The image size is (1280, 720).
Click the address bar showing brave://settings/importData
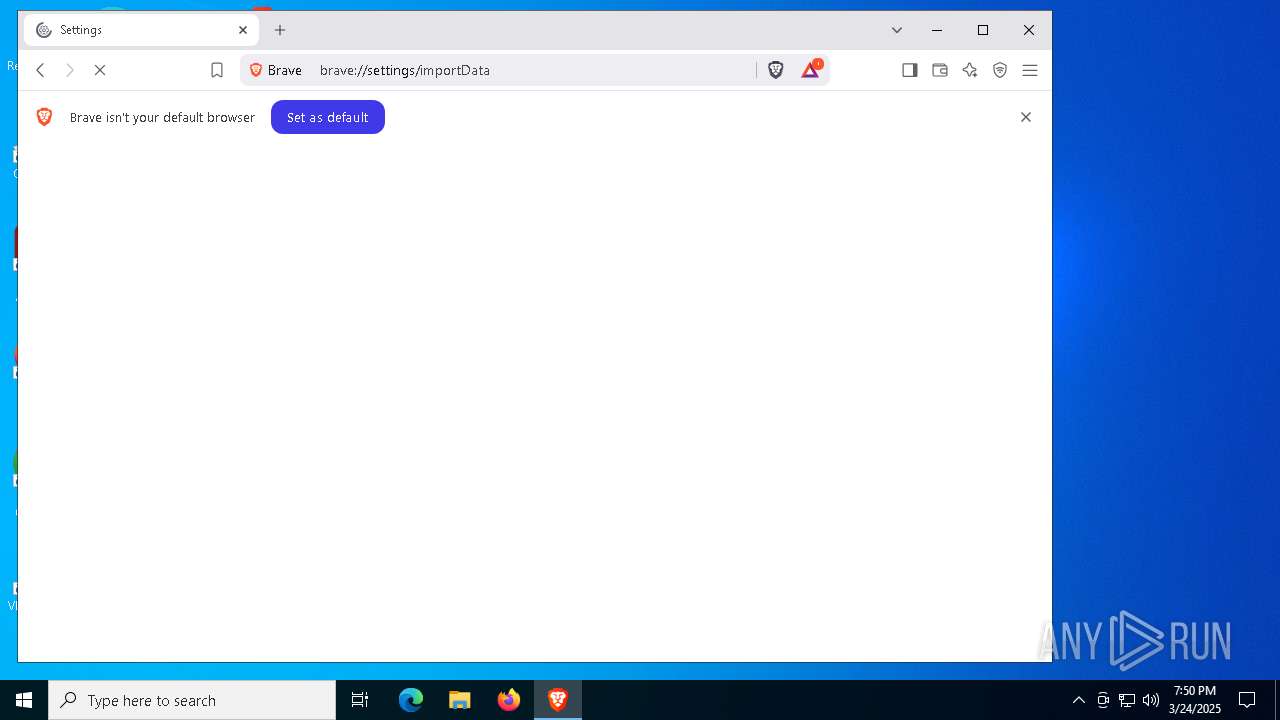pos(535,70)
